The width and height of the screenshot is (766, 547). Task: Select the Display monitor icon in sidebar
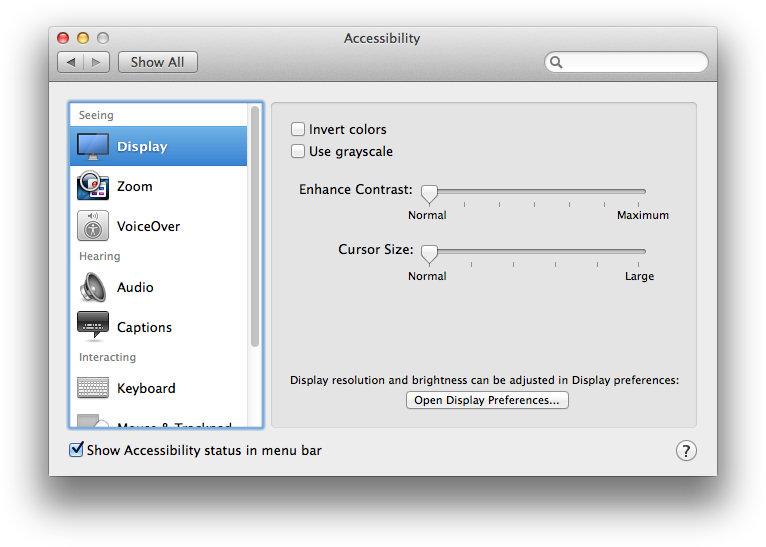pos(93,146)
